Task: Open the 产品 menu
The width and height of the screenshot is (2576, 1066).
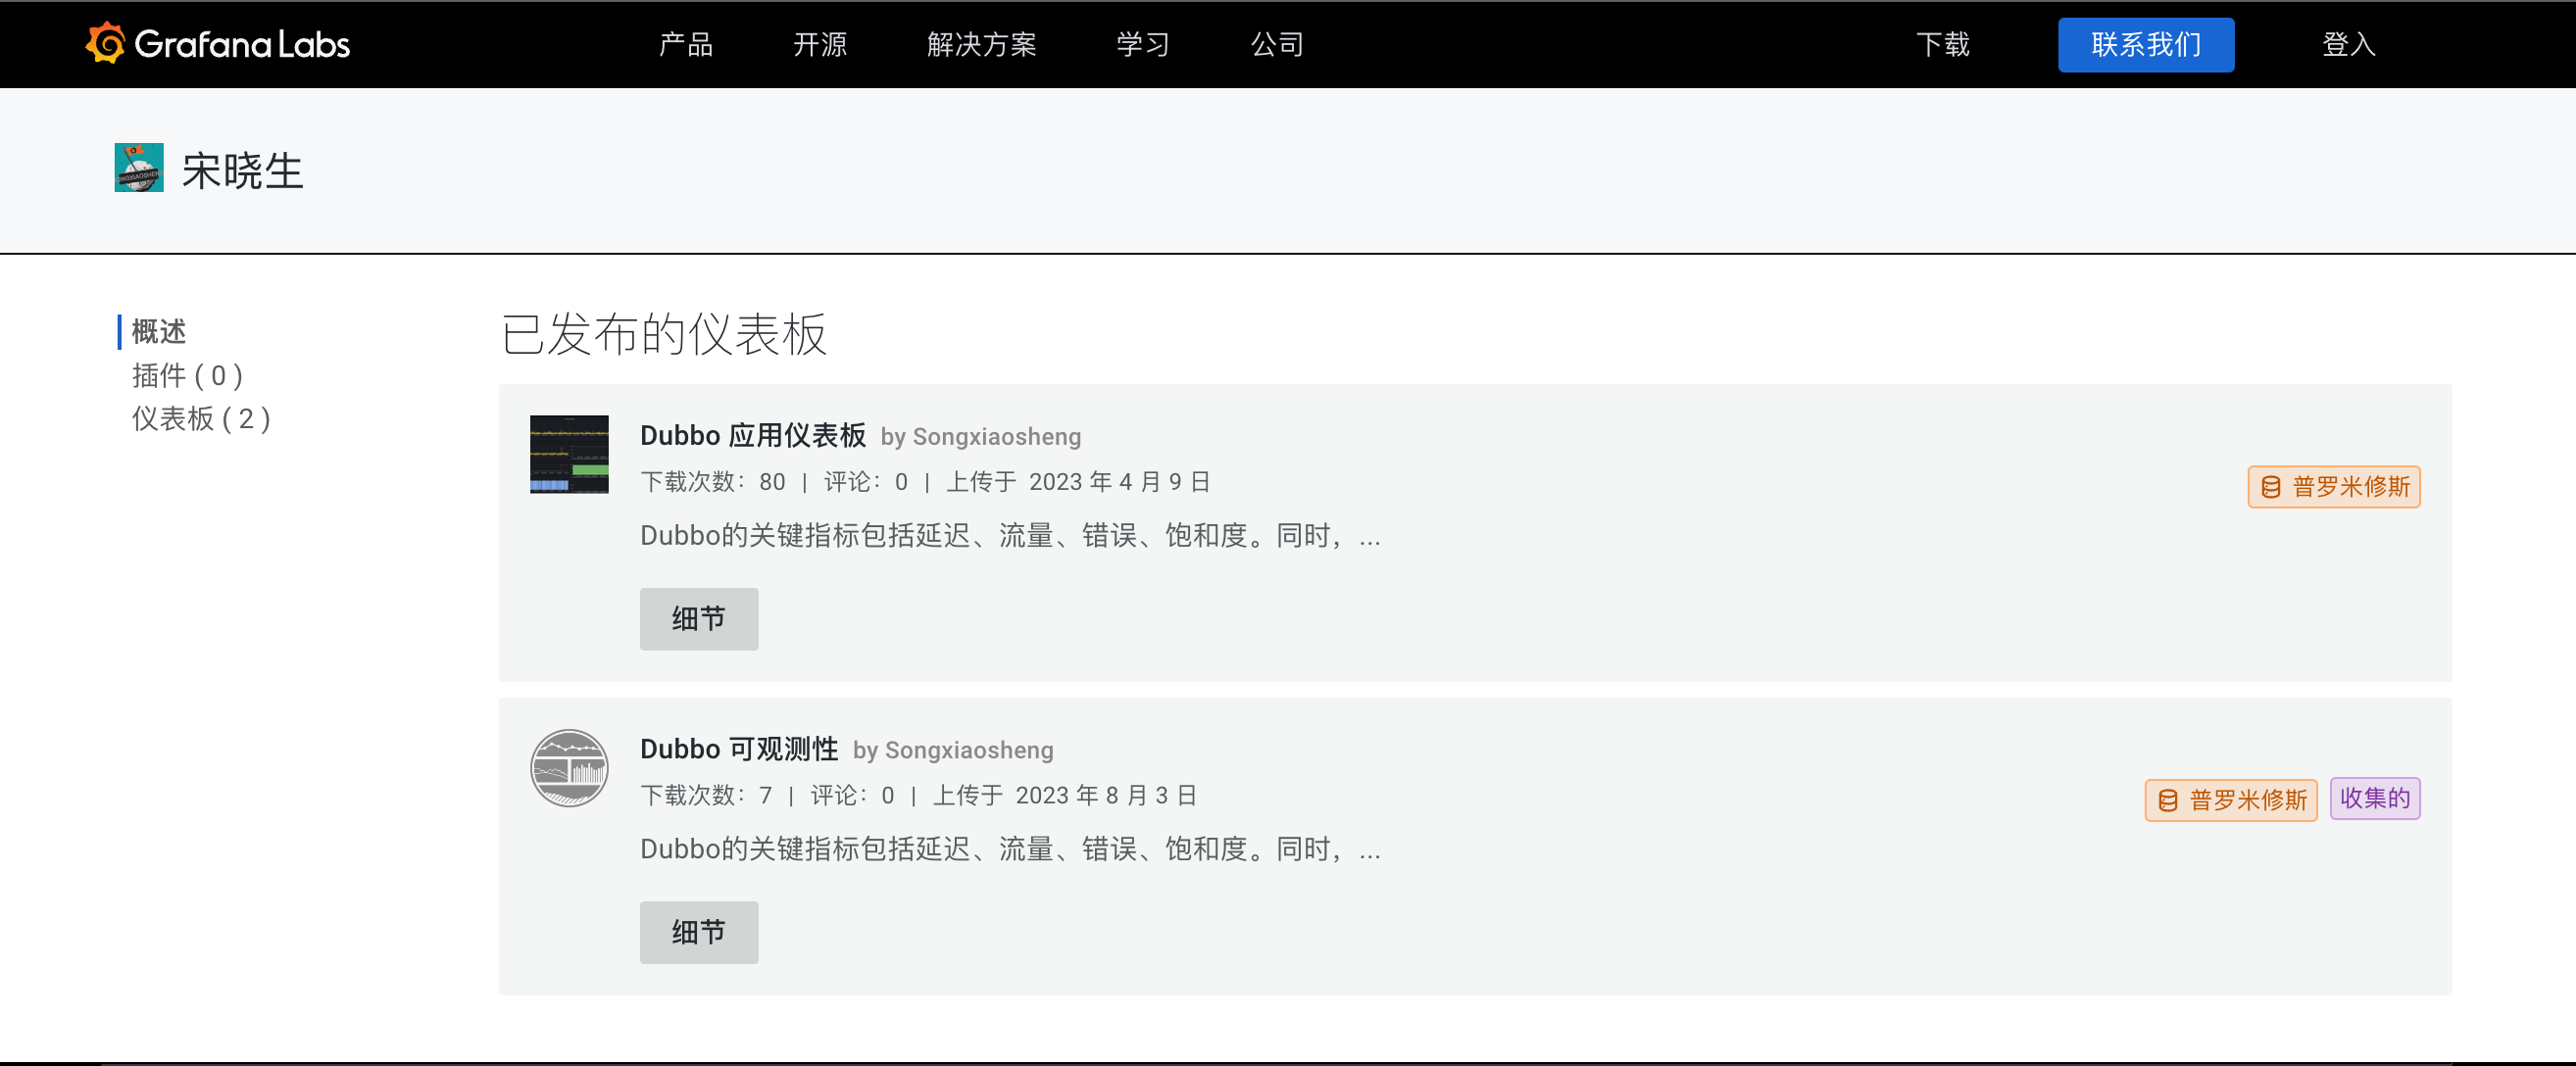Action: [686, 45]
